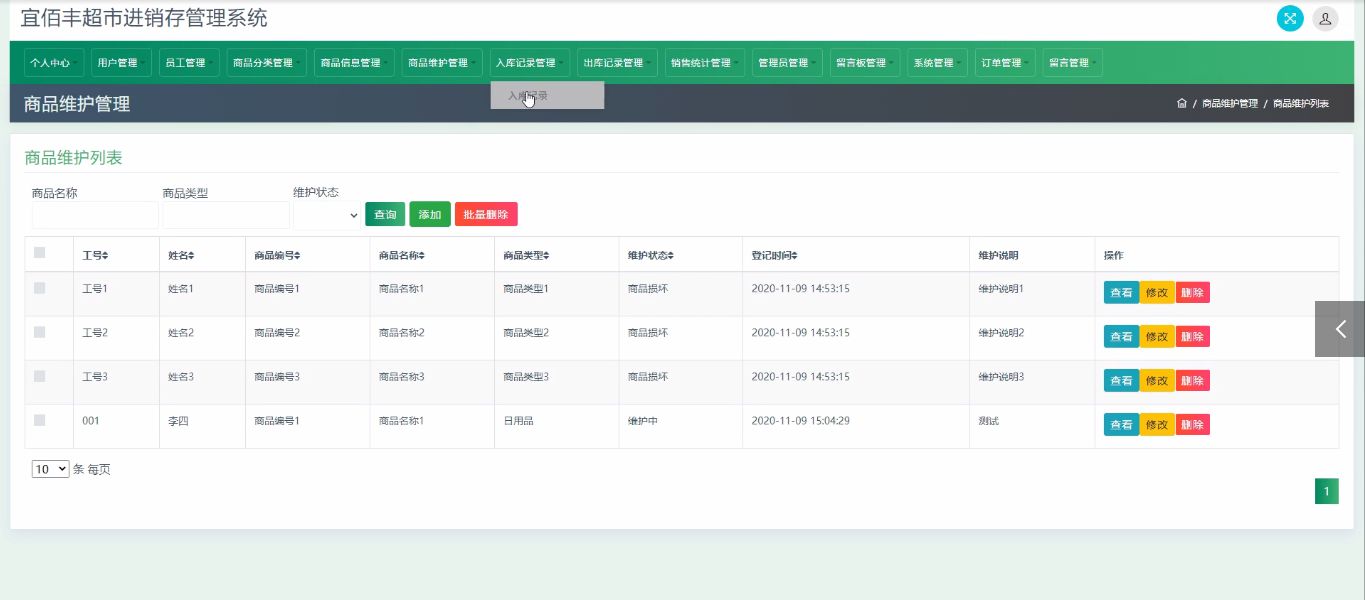Image resolution: width=1365 pixels, height=600 pixels.
Task: Check the row for 工号1
Action: click(x=40, y=288)
